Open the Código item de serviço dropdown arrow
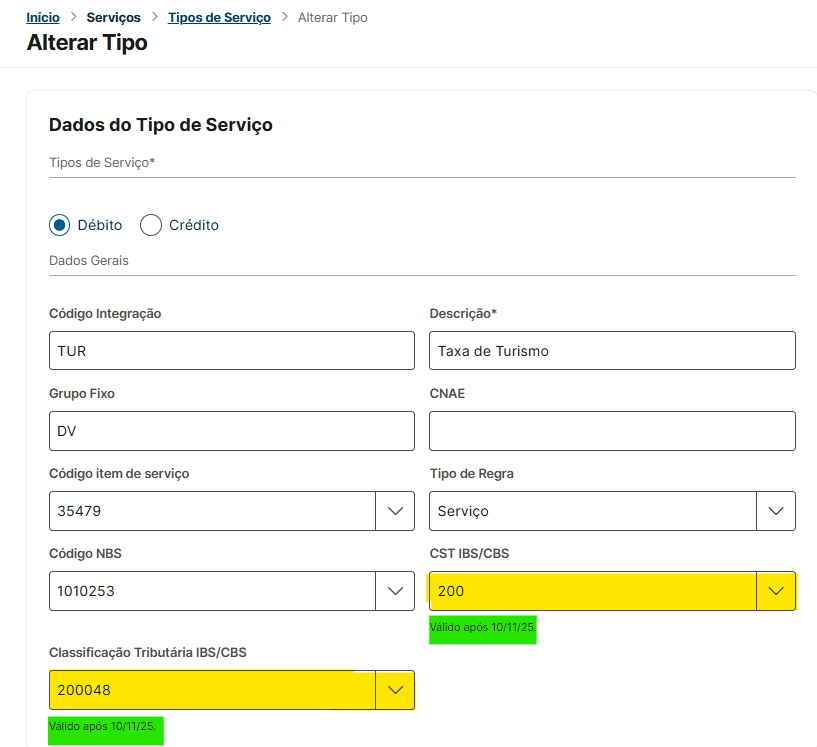The image size is (817, 747). [395, 511]
